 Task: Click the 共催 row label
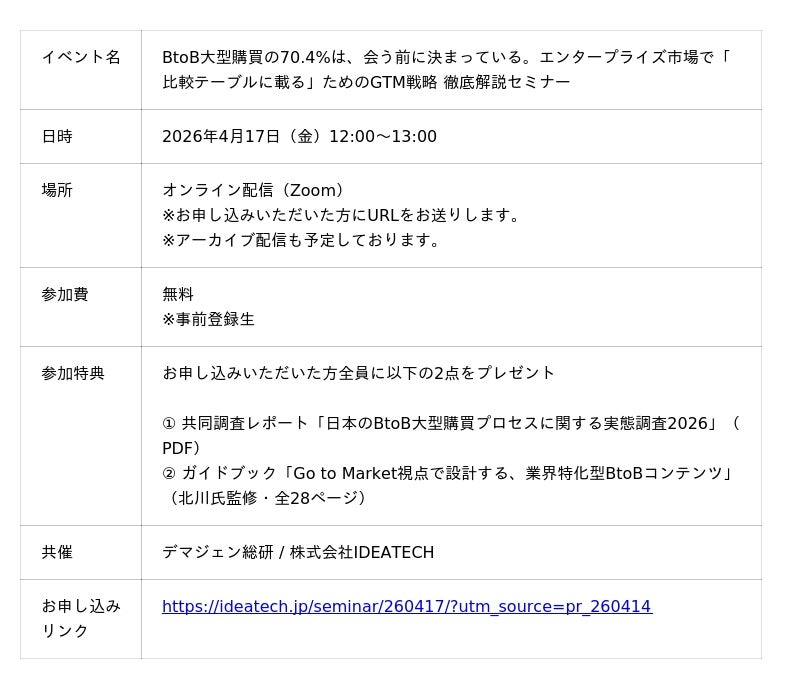pyautogui.click(x=57, y=552)
